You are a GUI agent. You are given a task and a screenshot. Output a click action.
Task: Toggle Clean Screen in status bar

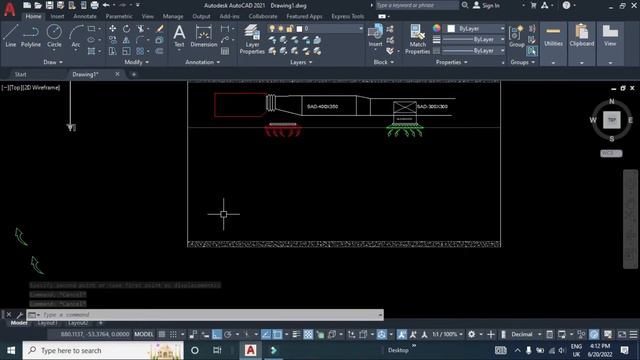(622, 334)
